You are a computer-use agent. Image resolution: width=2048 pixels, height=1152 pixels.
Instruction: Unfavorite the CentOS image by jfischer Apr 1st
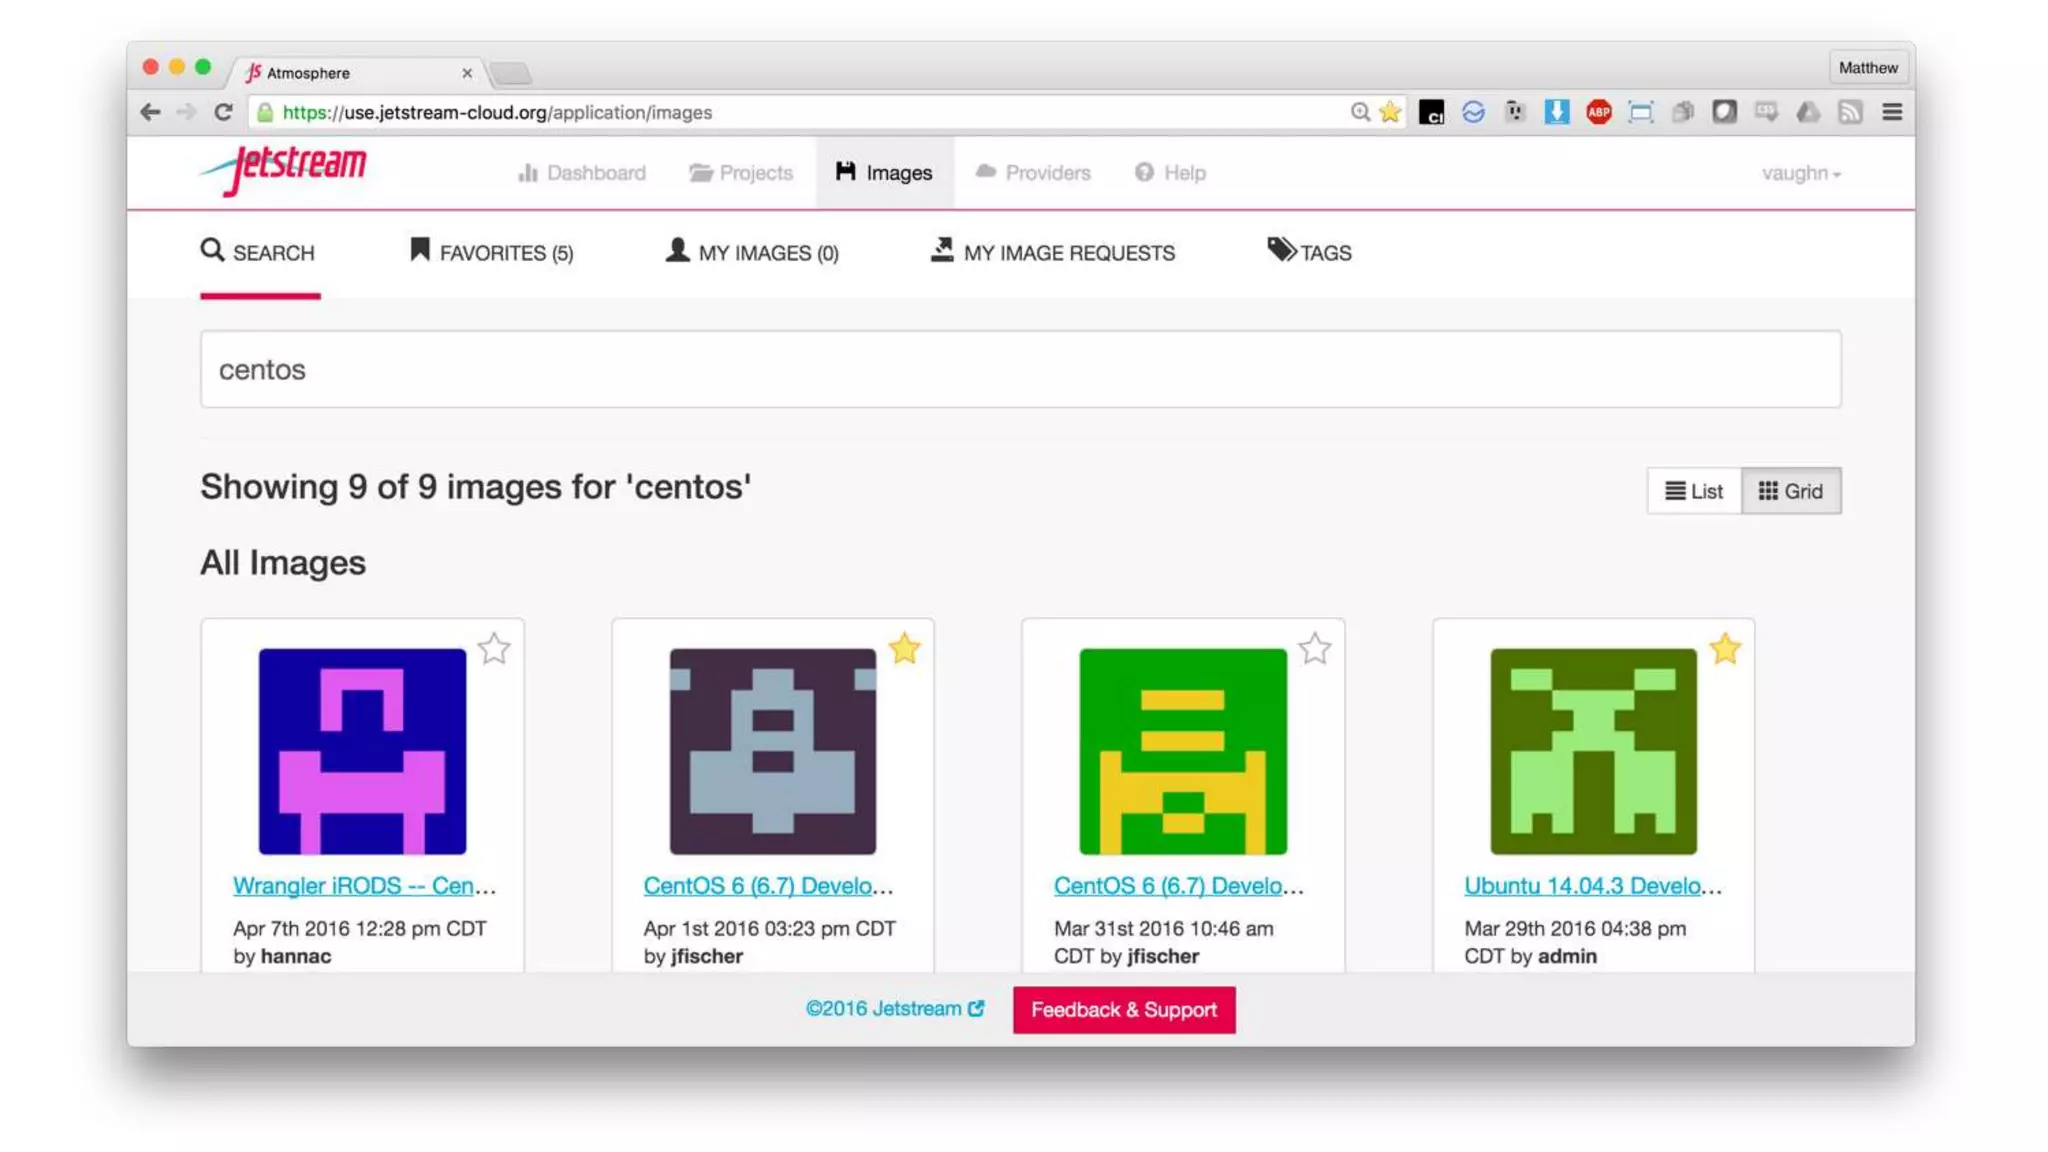904,649
